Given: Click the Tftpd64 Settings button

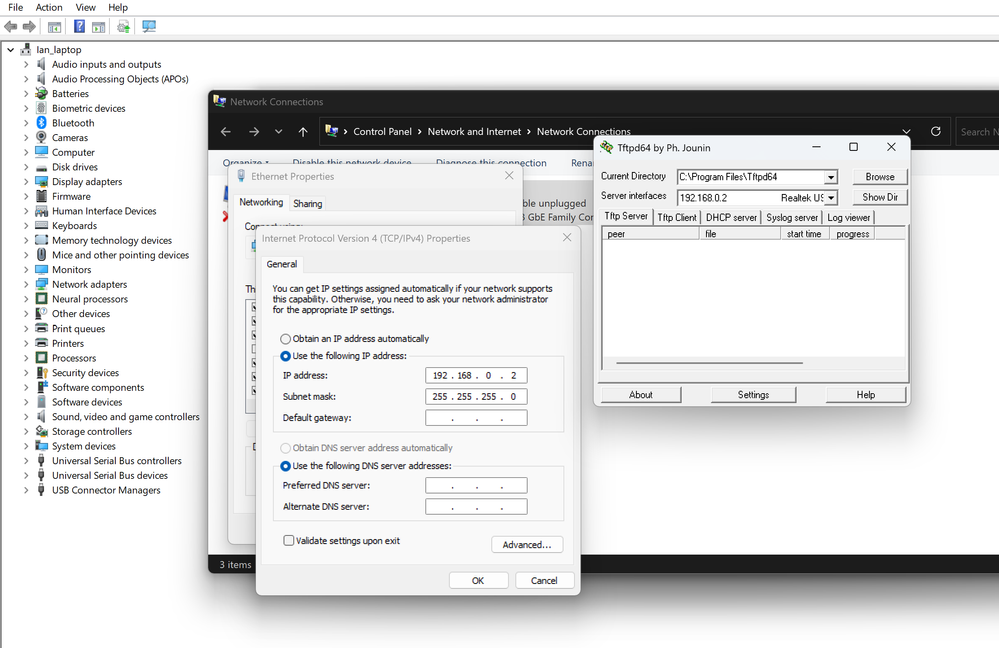Looking at the screenshot, I should [753, 395].
